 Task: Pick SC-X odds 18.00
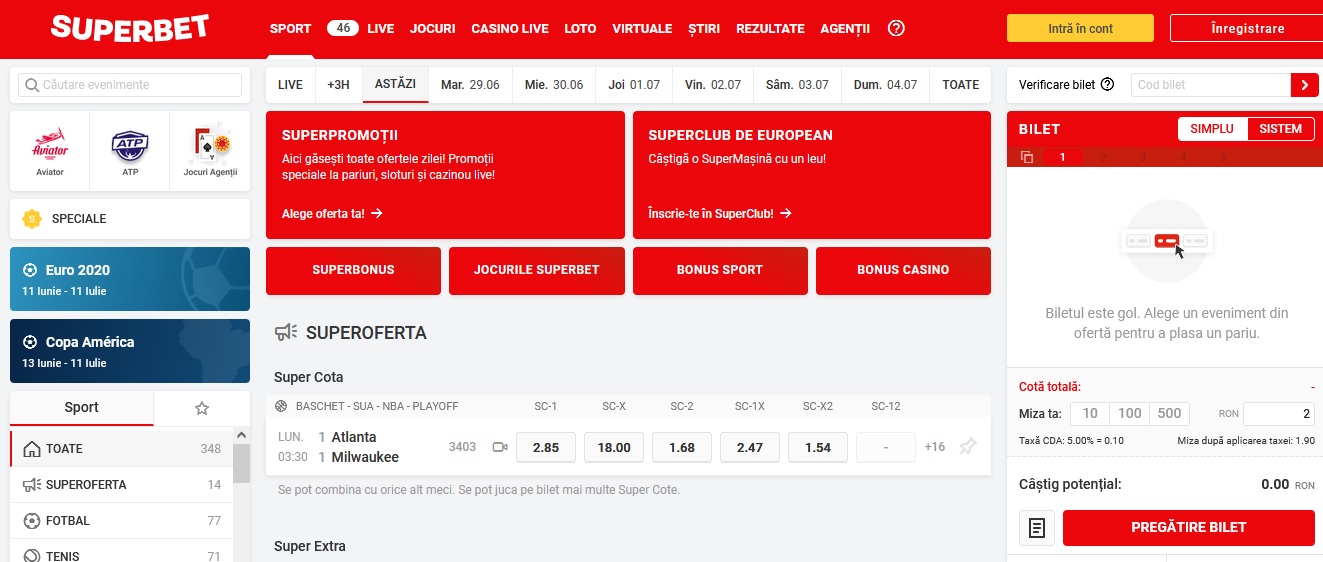[614, 447]
